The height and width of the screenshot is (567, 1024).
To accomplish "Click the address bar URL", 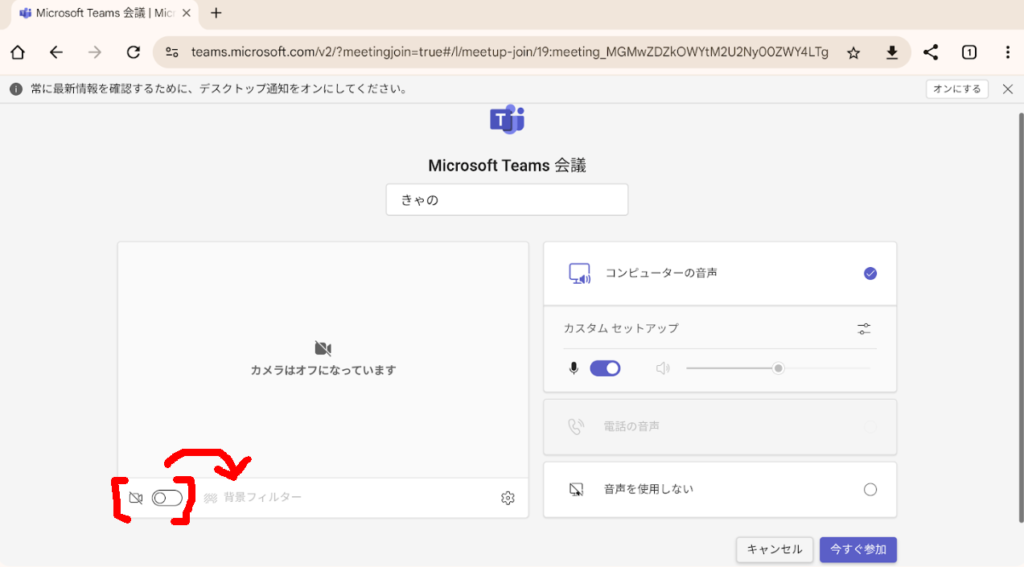I will pos(509,52).
